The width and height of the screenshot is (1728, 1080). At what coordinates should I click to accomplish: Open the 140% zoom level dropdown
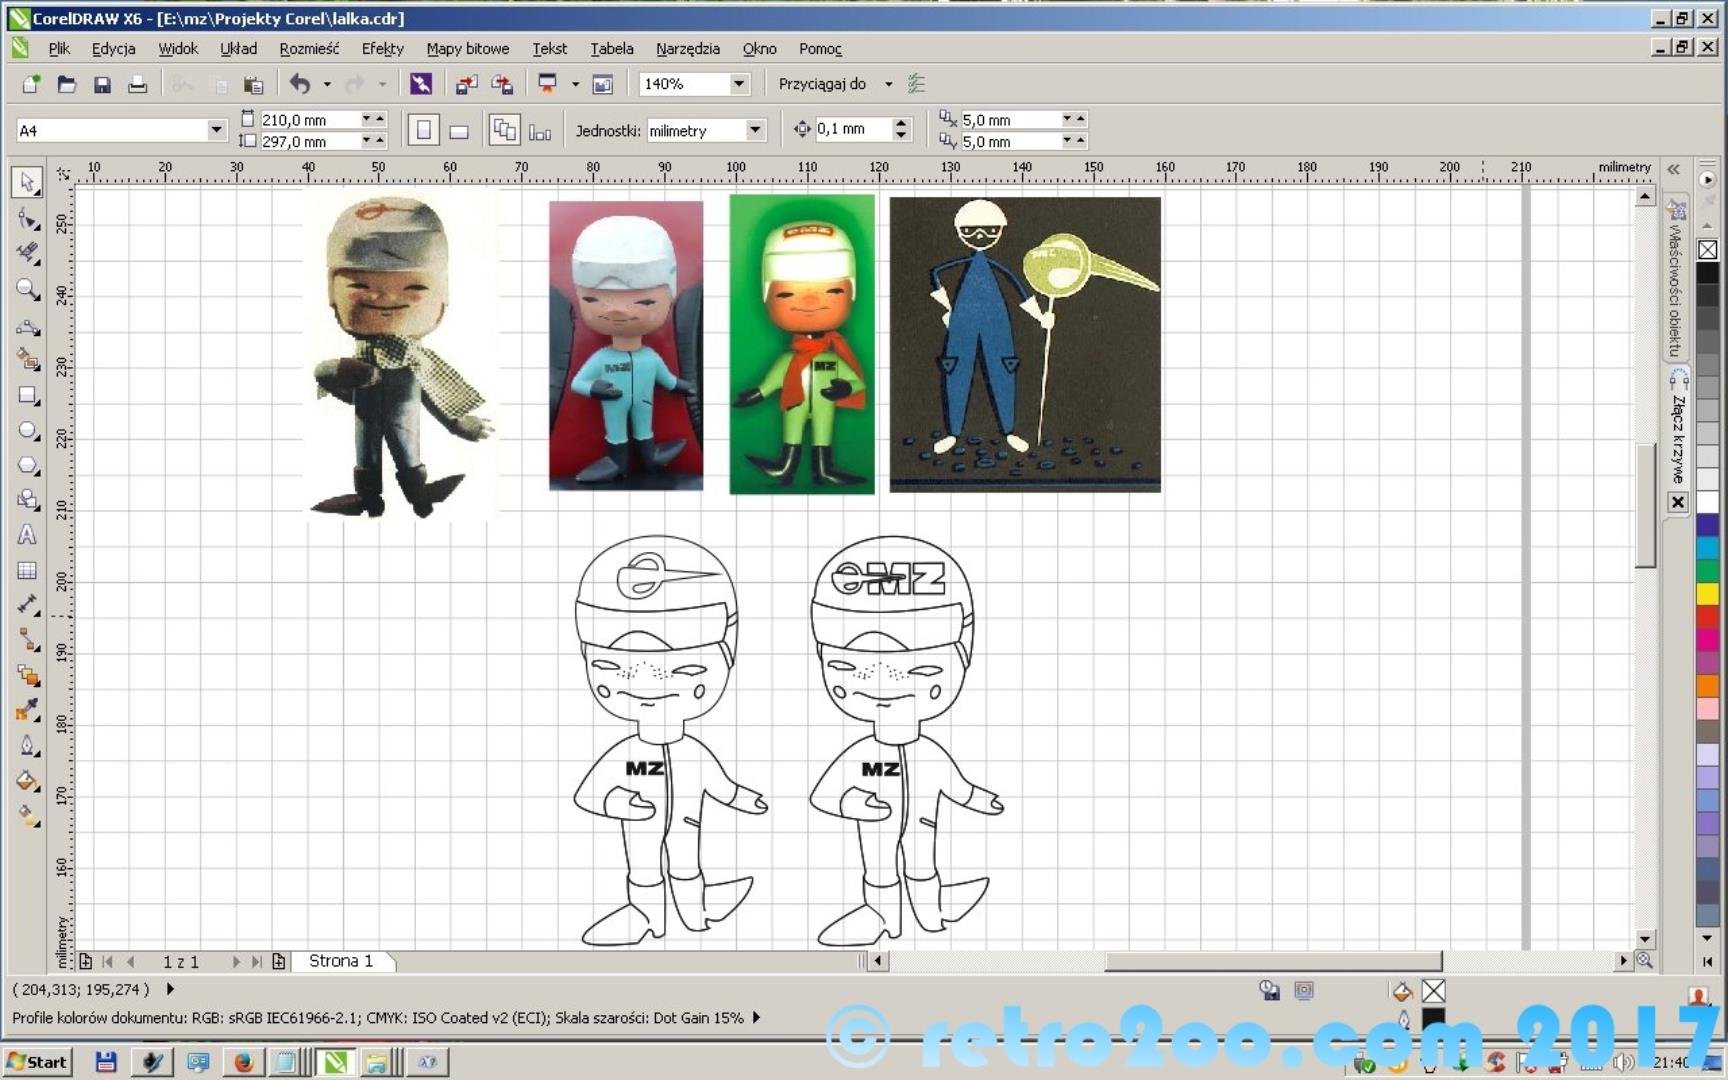[739, 85]
